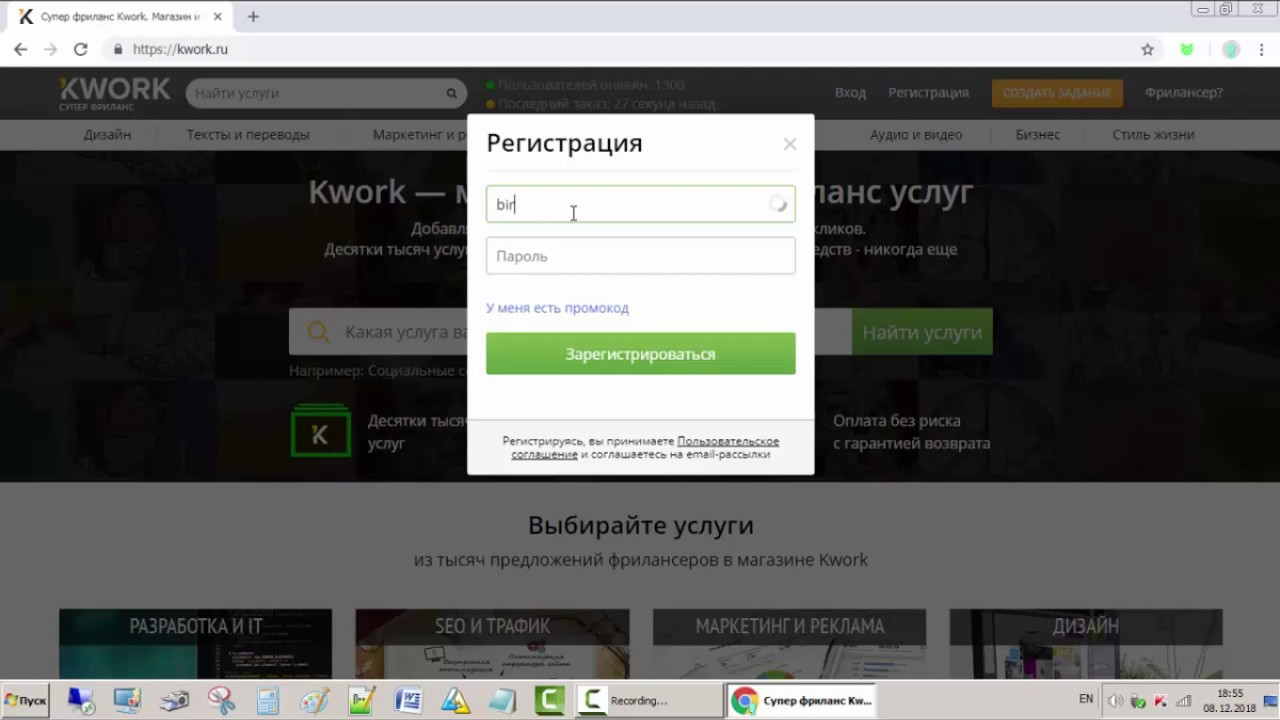The width and height of the screenshot is (1280, 720).
Task: Reload the page with the refresh icon
Action: (81, 49)
